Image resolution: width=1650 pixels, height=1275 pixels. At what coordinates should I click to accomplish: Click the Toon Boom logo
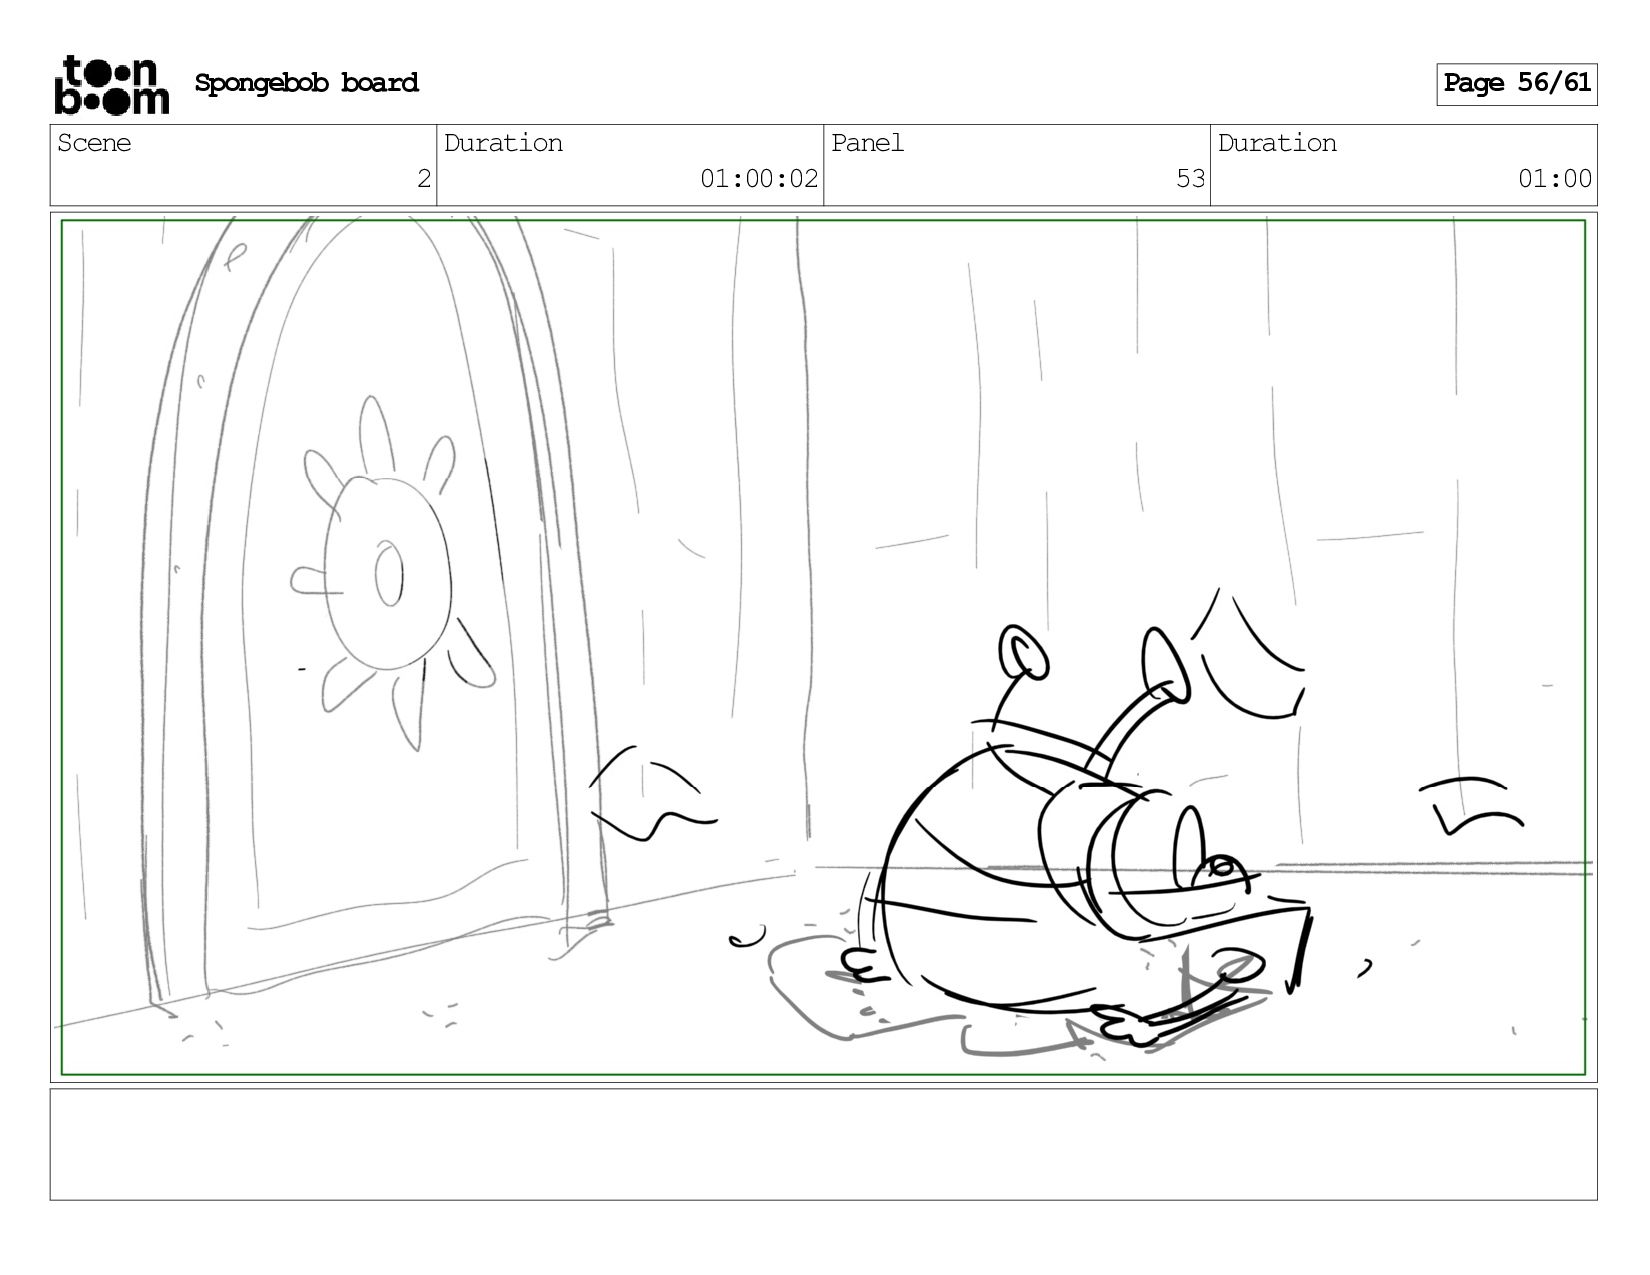pyautogui.click(x=111, y=85)
